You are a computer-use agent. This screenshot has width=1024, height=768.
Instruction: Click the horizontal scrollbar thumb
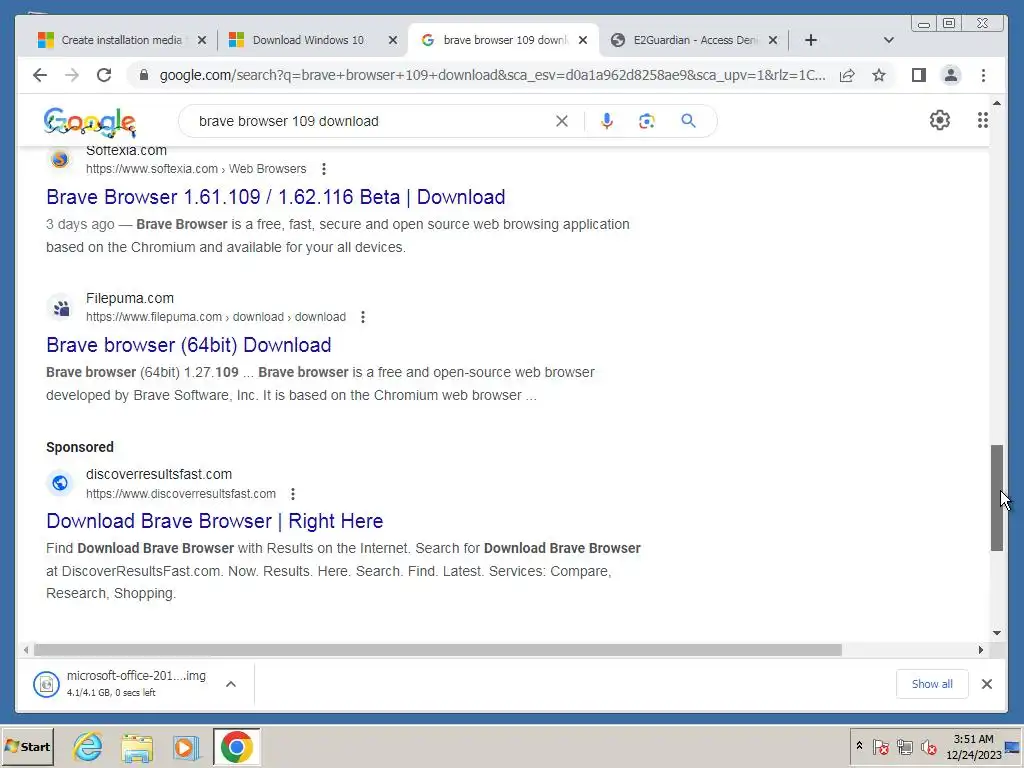click(x=438, y=650)
